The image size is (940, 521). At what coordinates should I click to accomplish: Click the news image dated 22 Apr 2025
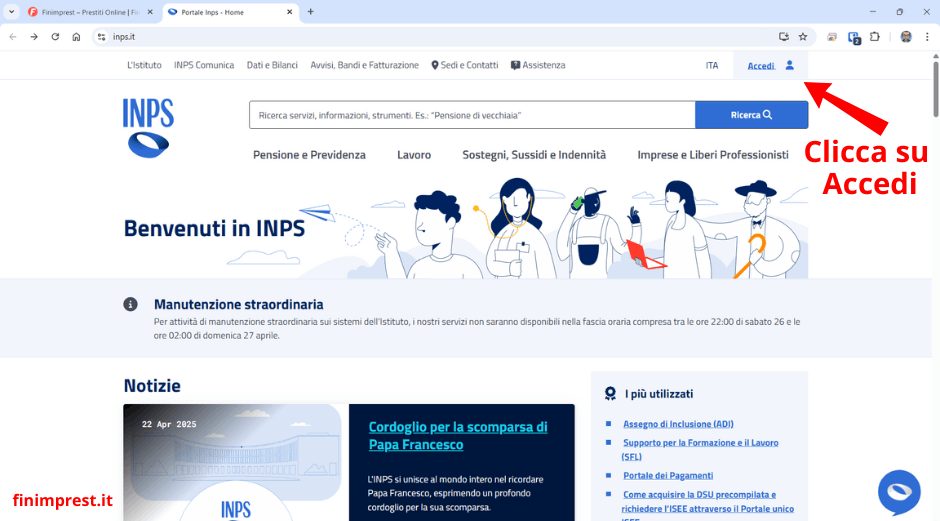click(x=236, y=462)
